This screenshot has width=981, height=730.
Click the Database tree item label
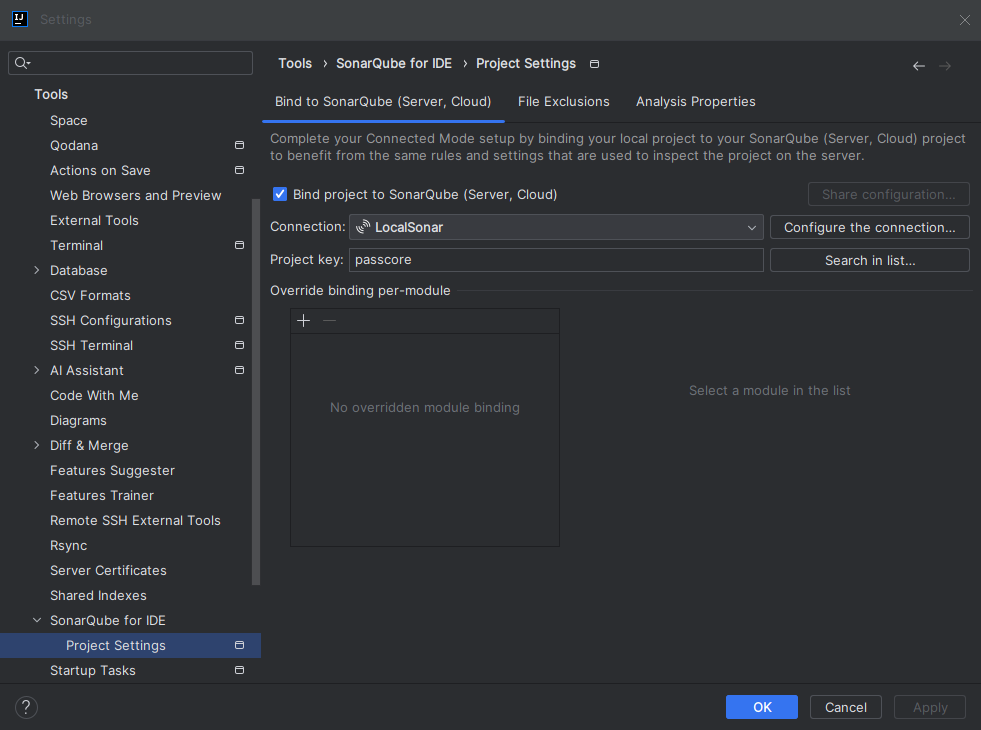point(79,271)
